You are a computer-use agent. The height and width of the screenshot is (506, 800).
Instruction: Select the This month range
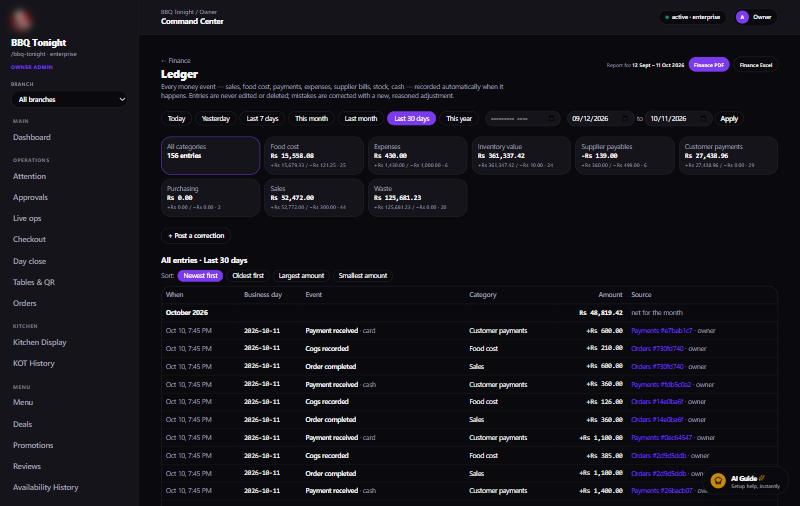(x=311, y=118)
